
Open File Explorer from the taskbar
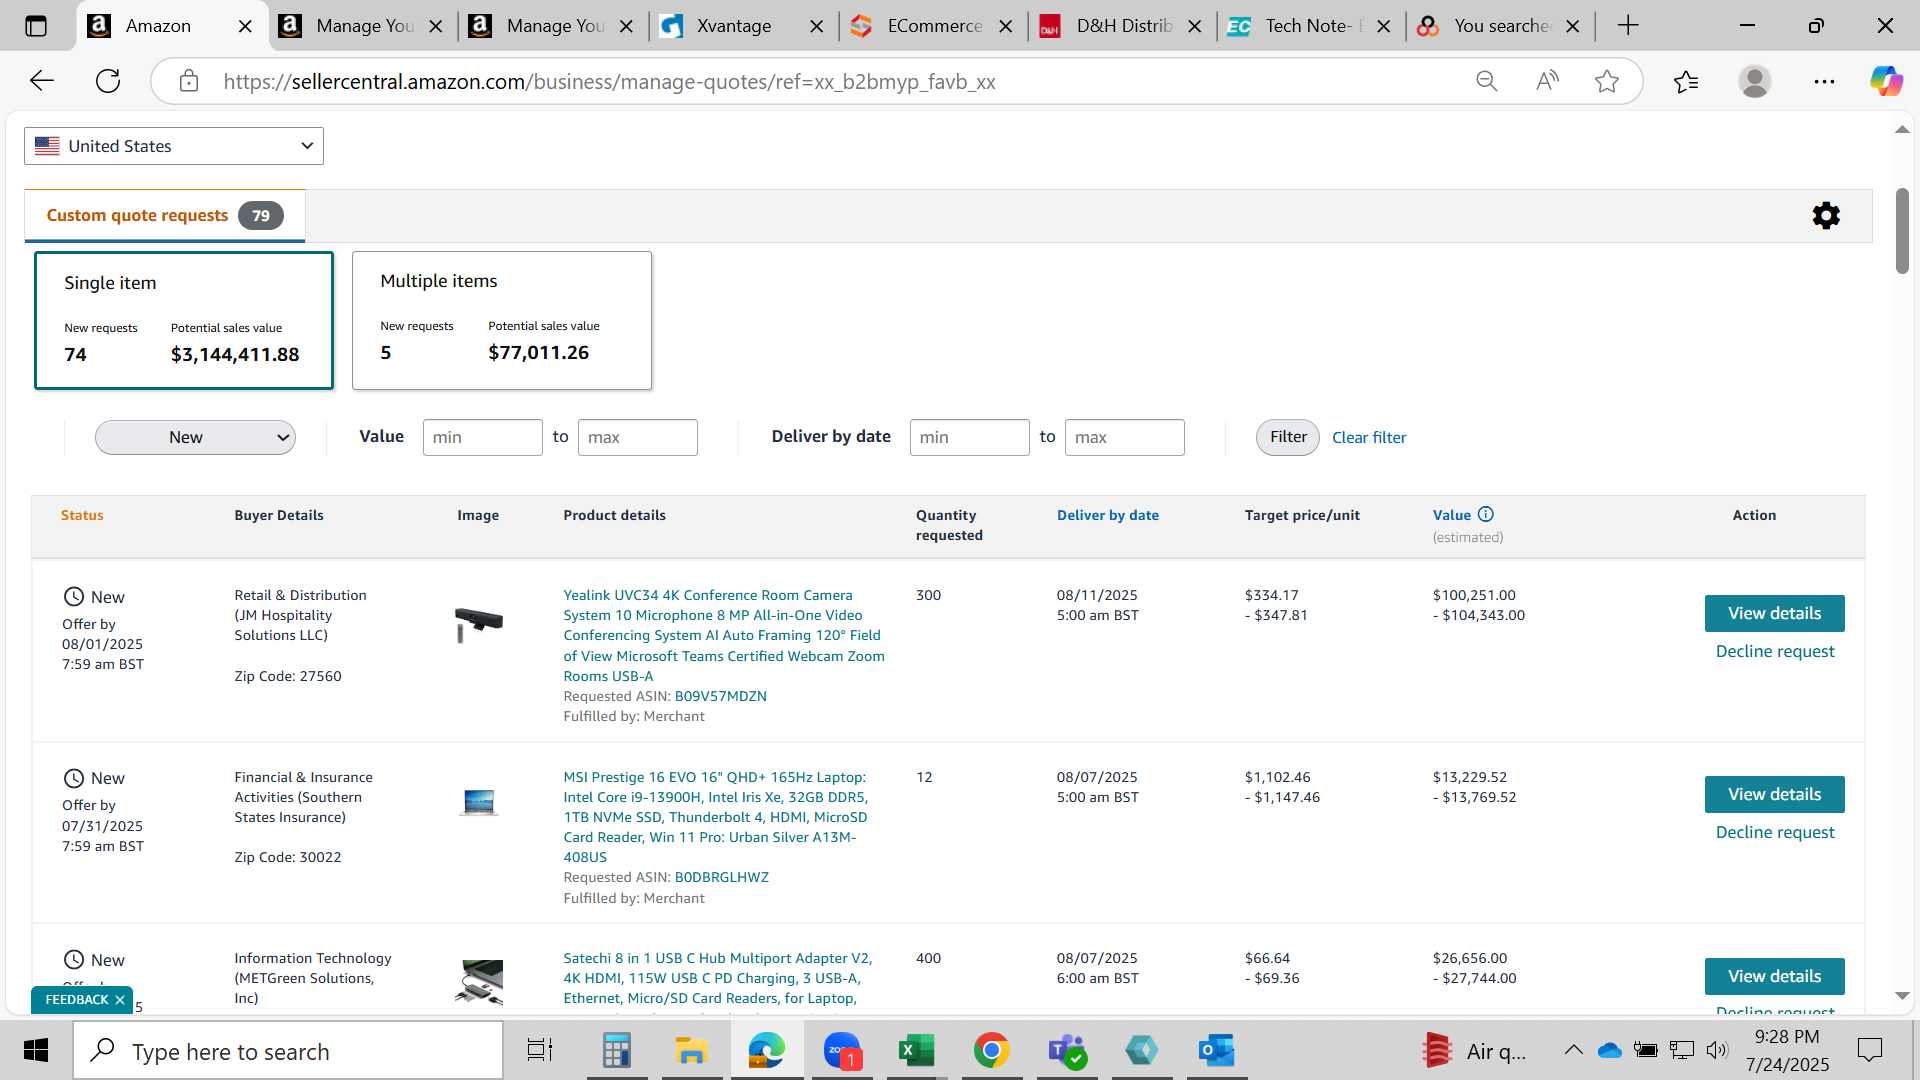point(691,1050)
